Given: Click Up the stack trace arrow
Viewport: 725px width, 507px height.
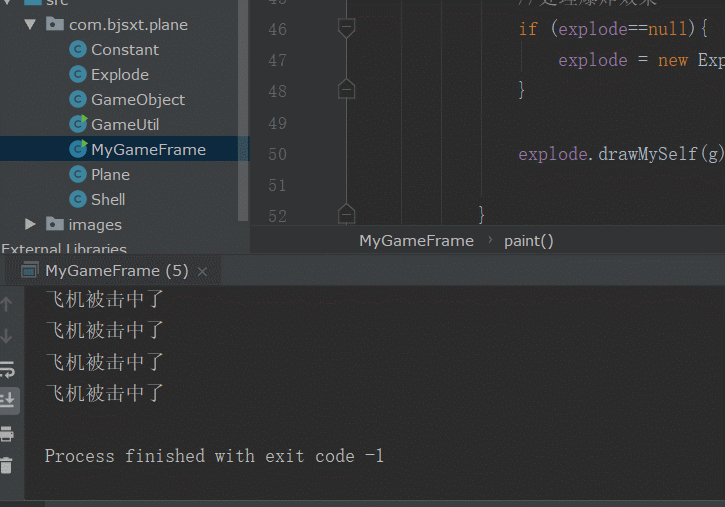Looking at the screenshot, I should [x=6, y=304].
